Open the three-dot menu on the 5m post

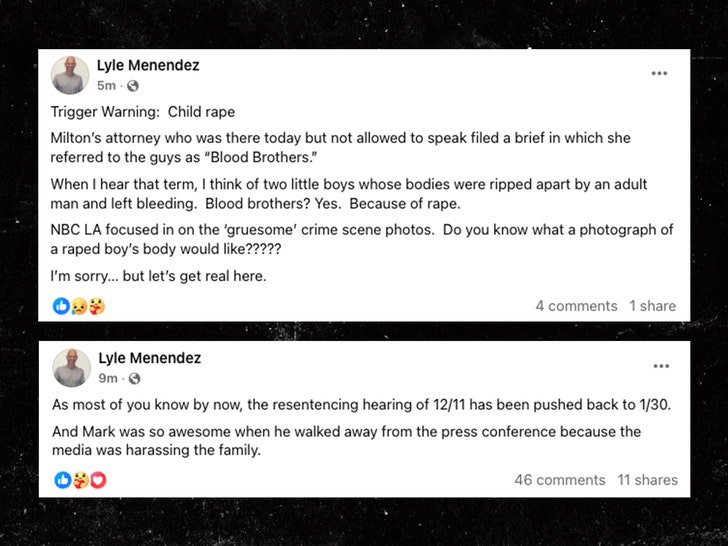coord(659,73)
